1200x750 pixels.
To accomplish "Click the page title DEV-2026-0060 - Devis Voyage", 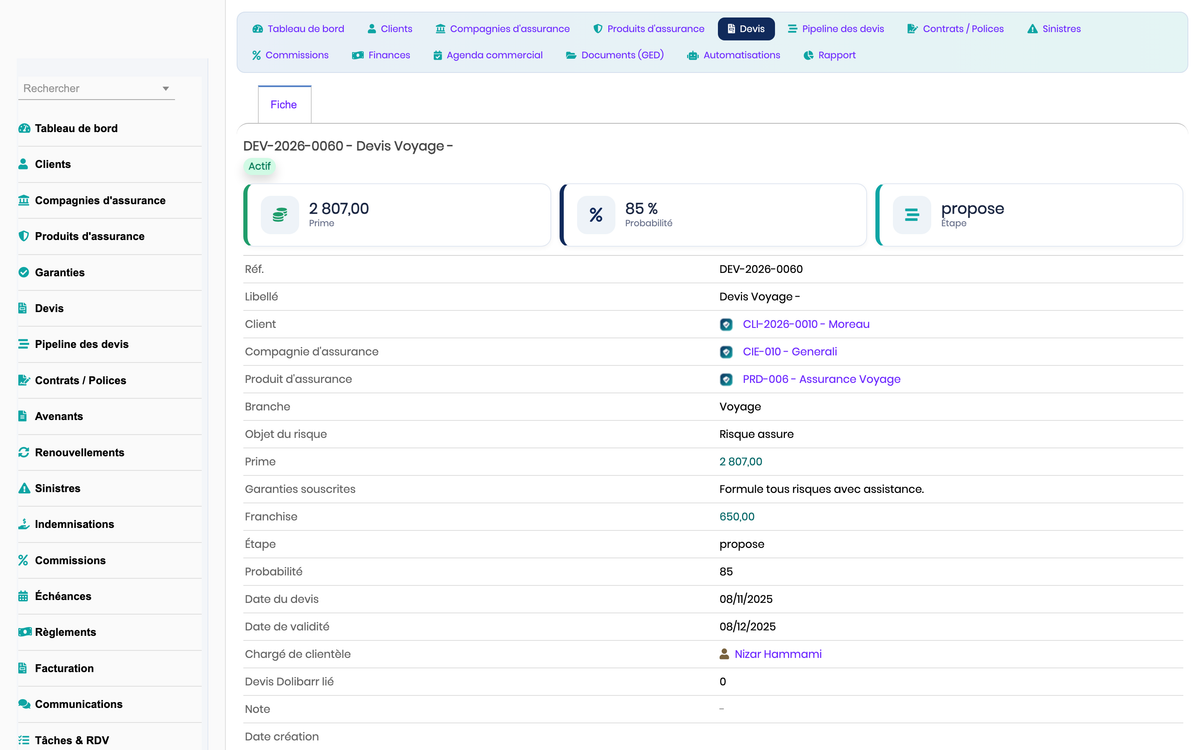I will tap(348, 146).
